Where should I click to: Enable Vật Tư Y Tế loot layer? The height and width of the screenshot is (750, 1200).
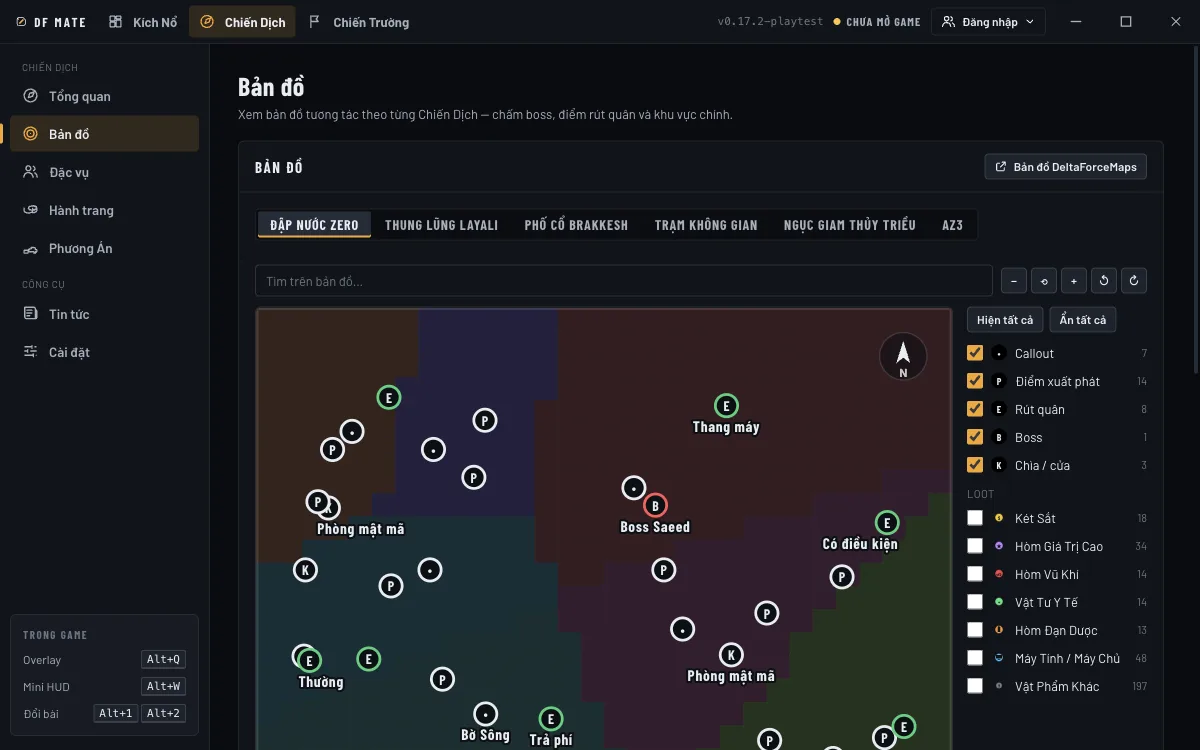pos(975,602)
